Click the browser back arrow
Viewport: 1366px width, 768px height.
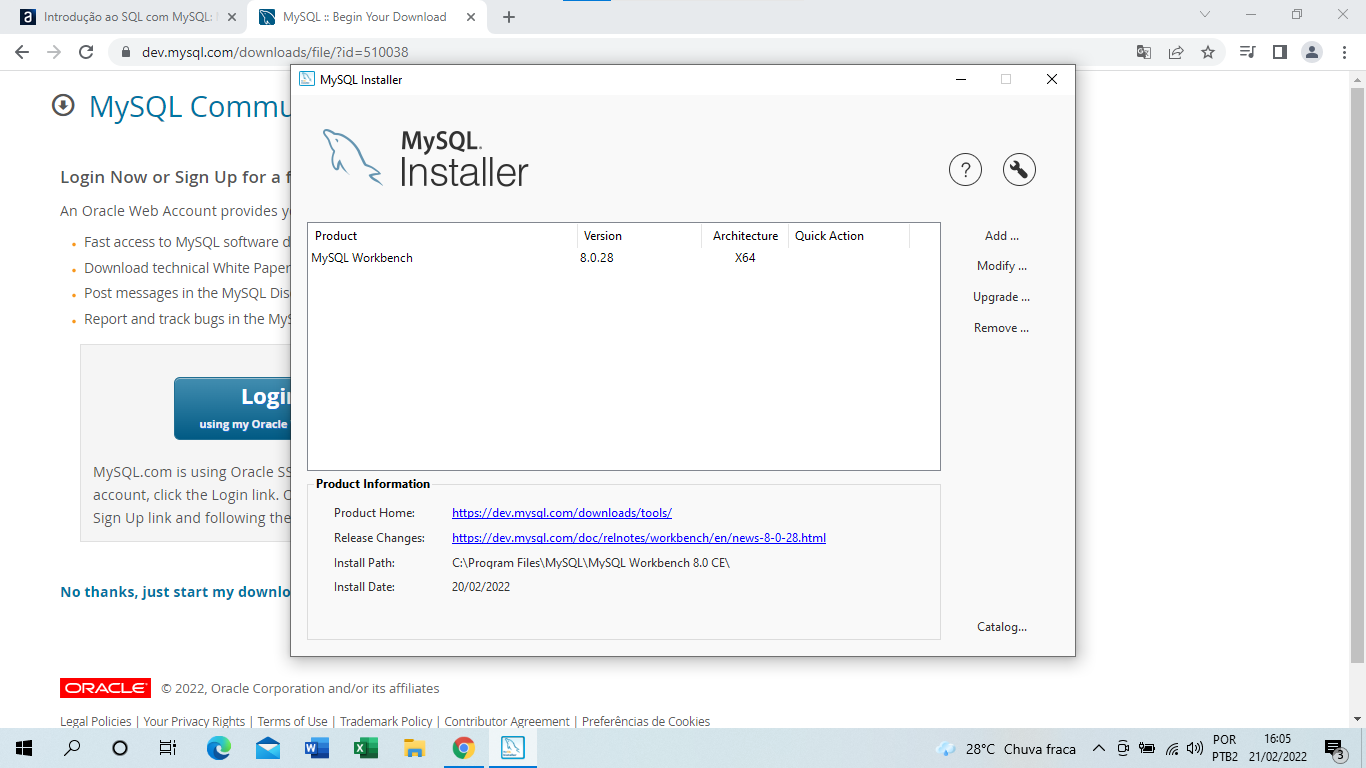(22, 52)
